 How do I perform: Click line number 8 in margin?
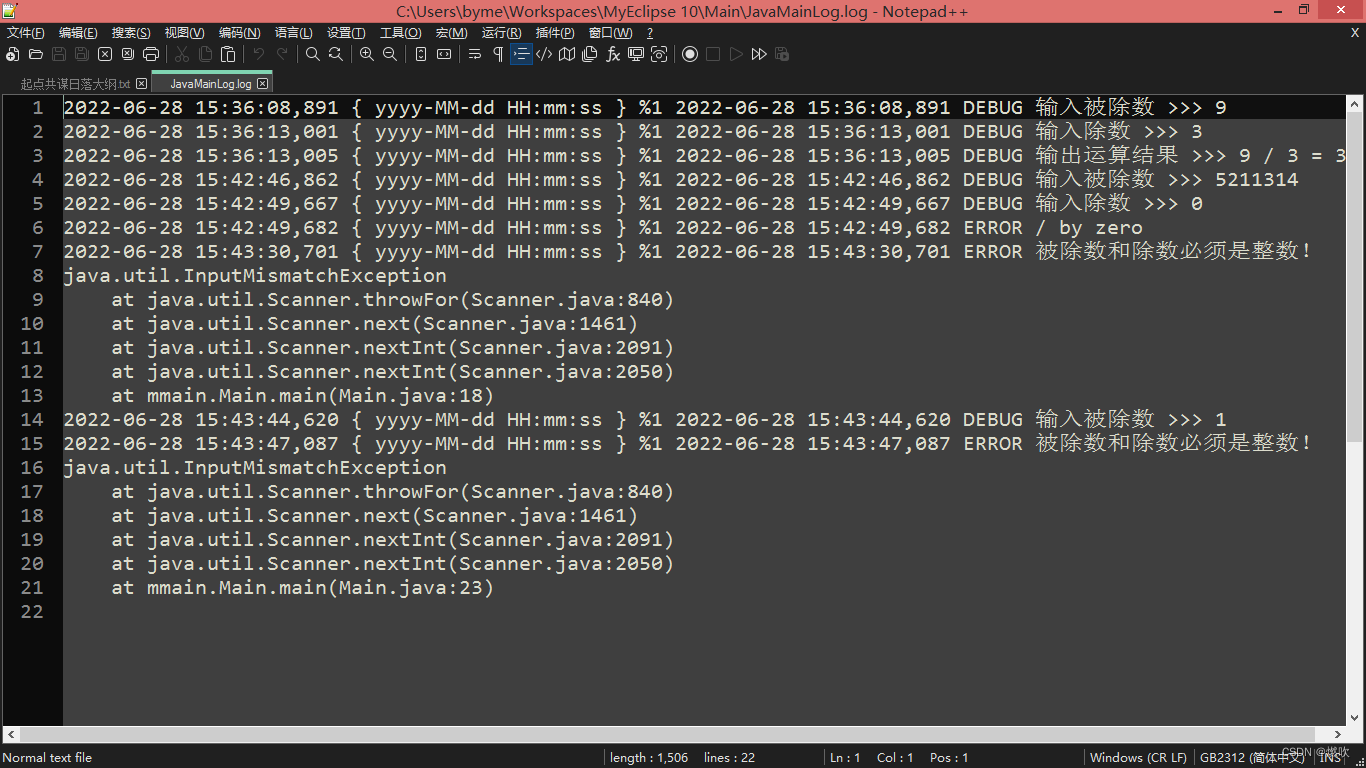click(38, 276)
